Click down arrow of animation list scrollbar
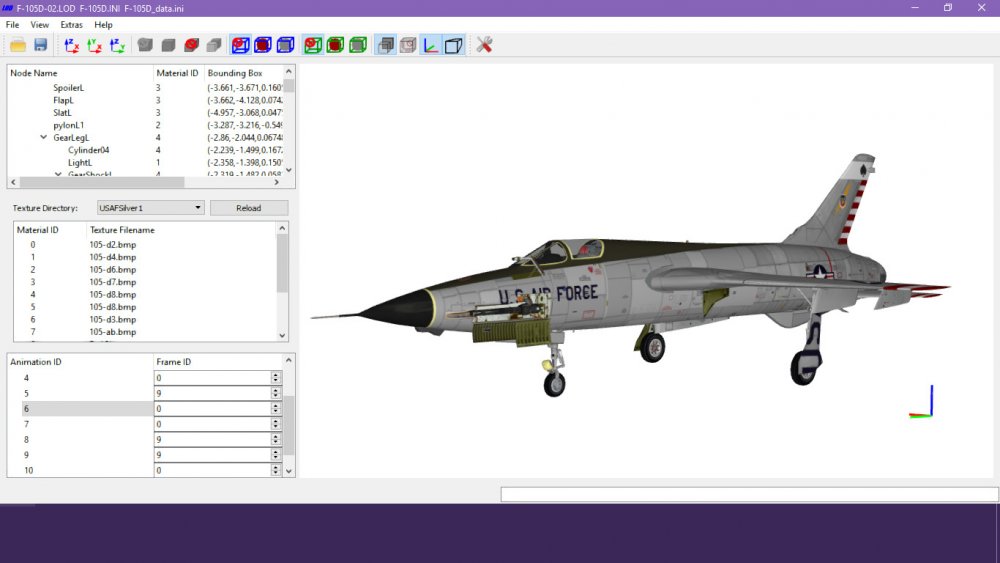1000x563 pixels. (289, 471)
